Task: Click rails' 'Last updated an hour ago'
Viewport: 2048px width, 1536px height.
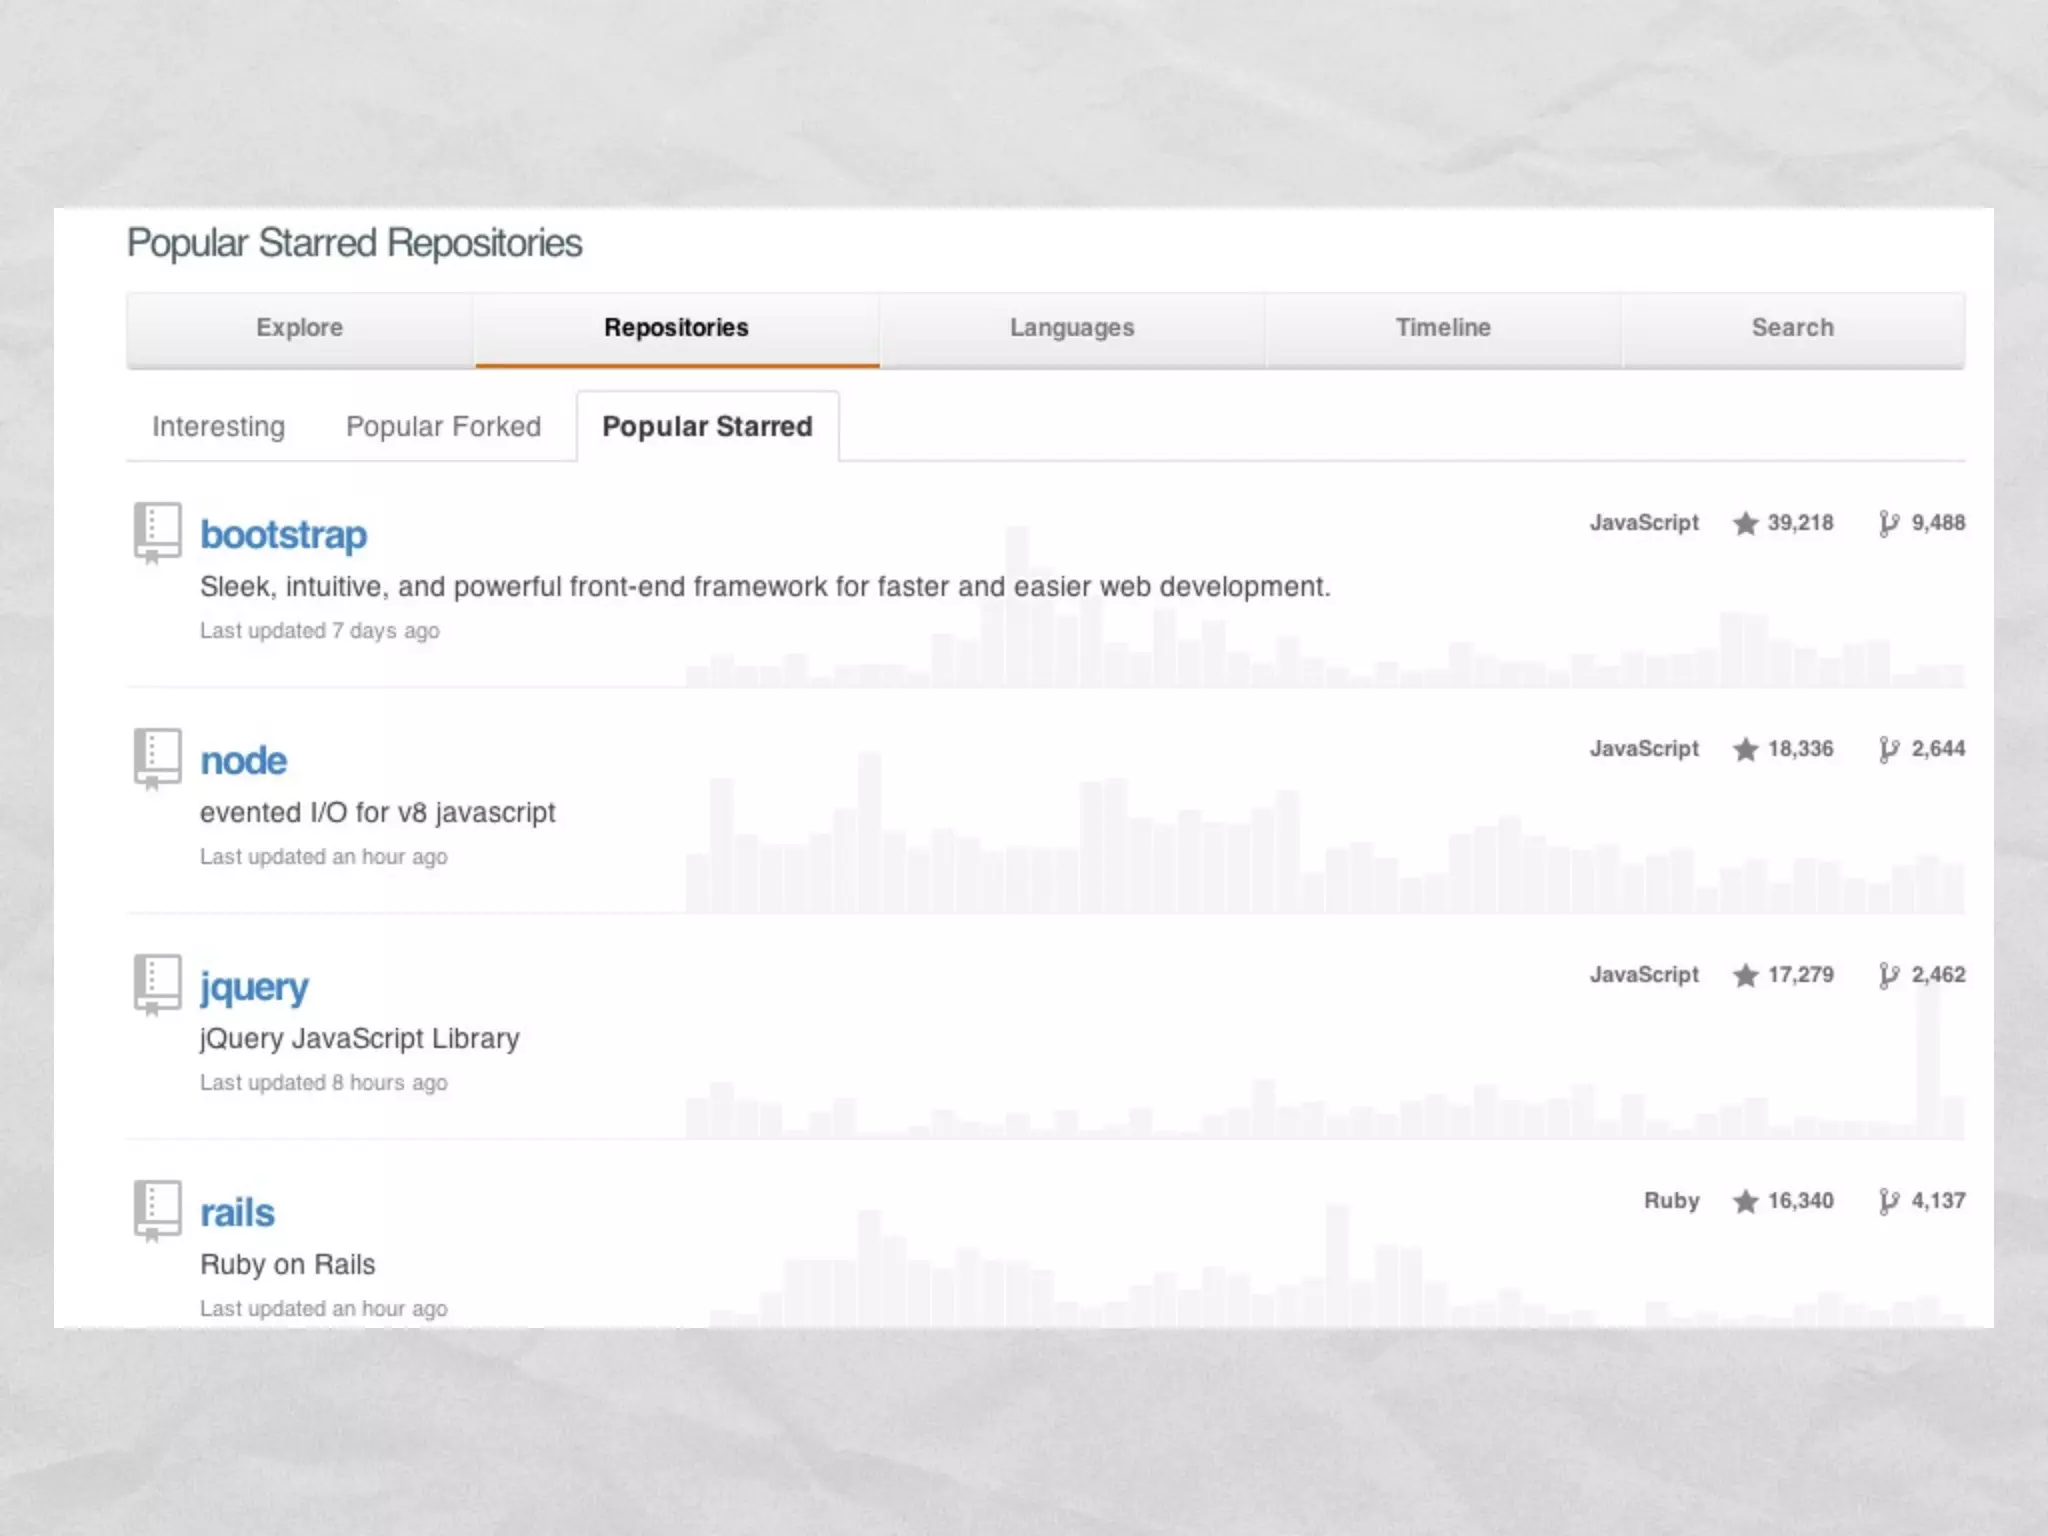Action: point(324,1309)
